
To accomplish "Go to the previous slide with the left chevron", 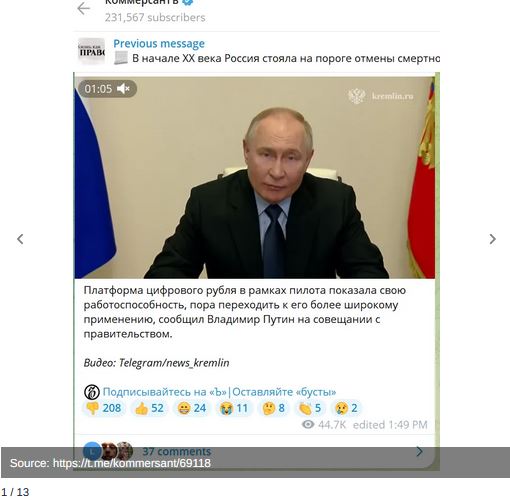I will (20, 239).
